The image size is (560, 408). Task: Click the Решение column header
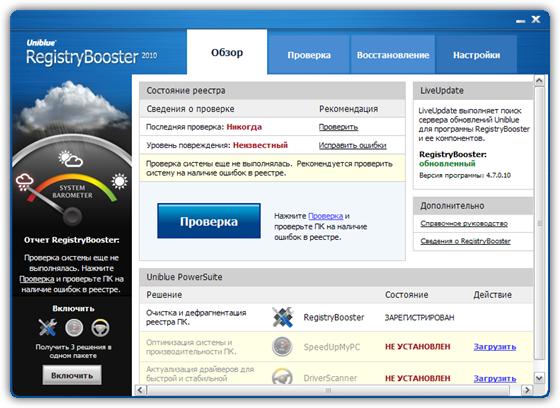164,295
